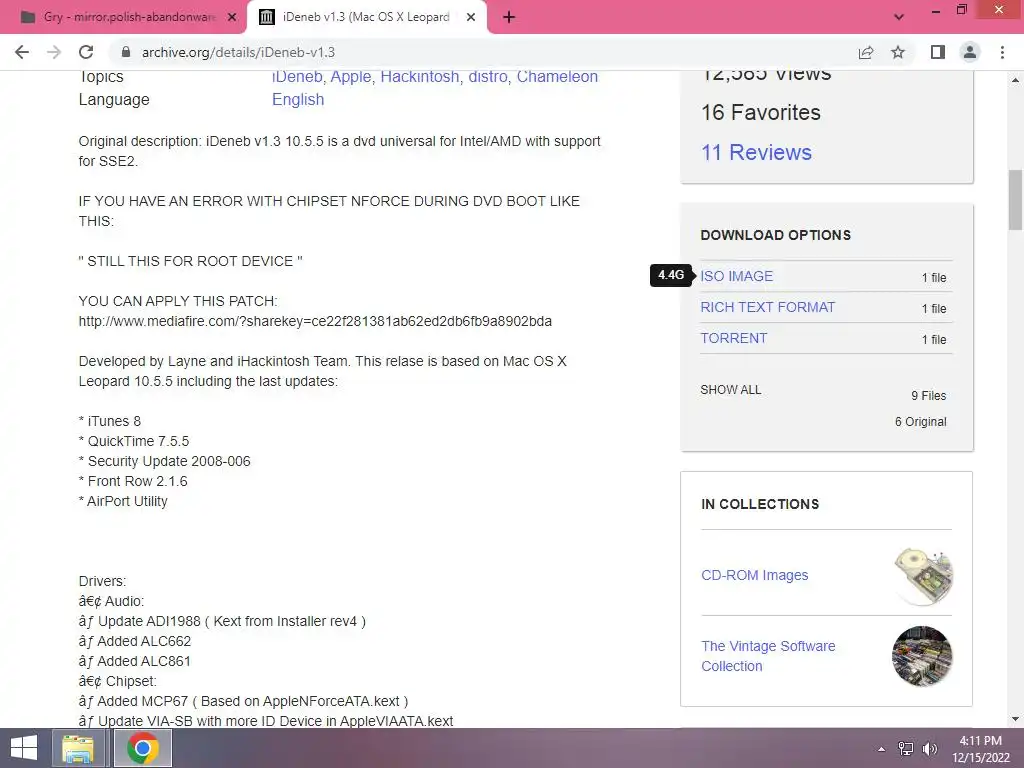Image resolution: width=1024 pixels, height=768 pixels.
Task: Open the iDeneb topic link
Action: point(297,76)
